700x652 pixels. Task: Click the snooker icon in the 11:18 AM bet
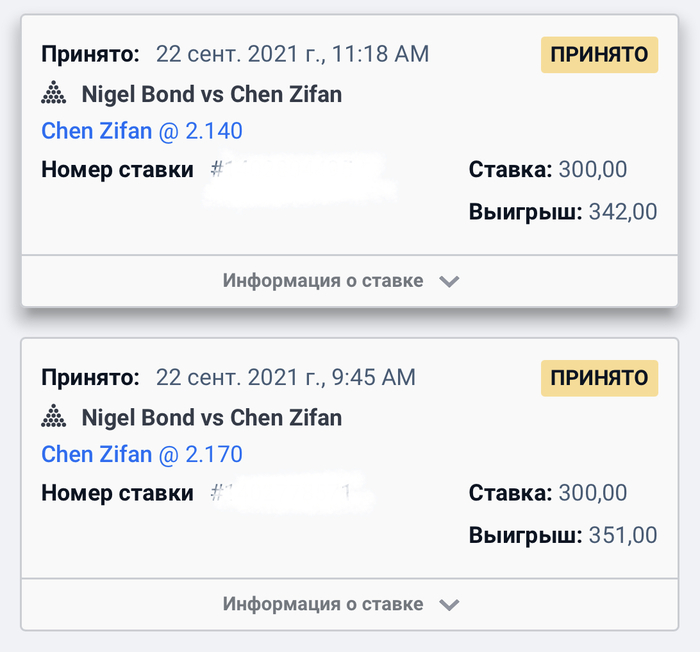pyautogui.click(x=54, y=95)
